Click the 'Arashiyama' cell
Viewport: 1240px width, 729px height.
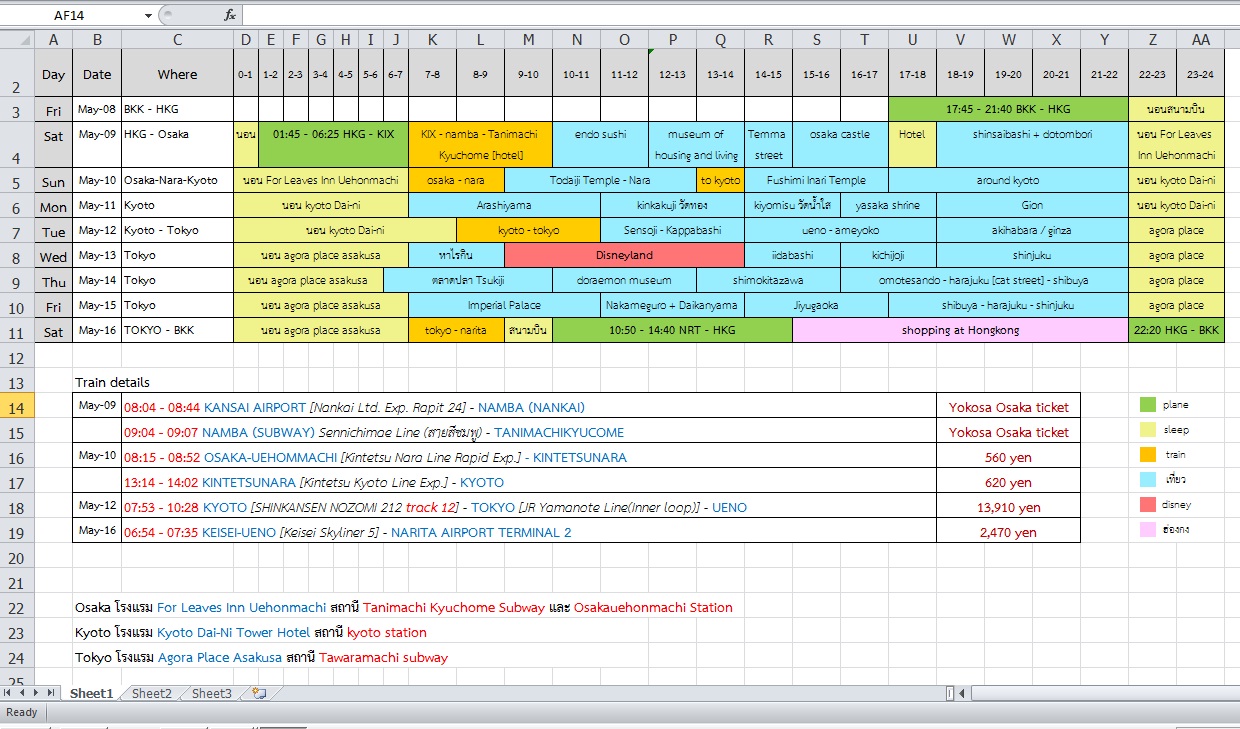504,205
